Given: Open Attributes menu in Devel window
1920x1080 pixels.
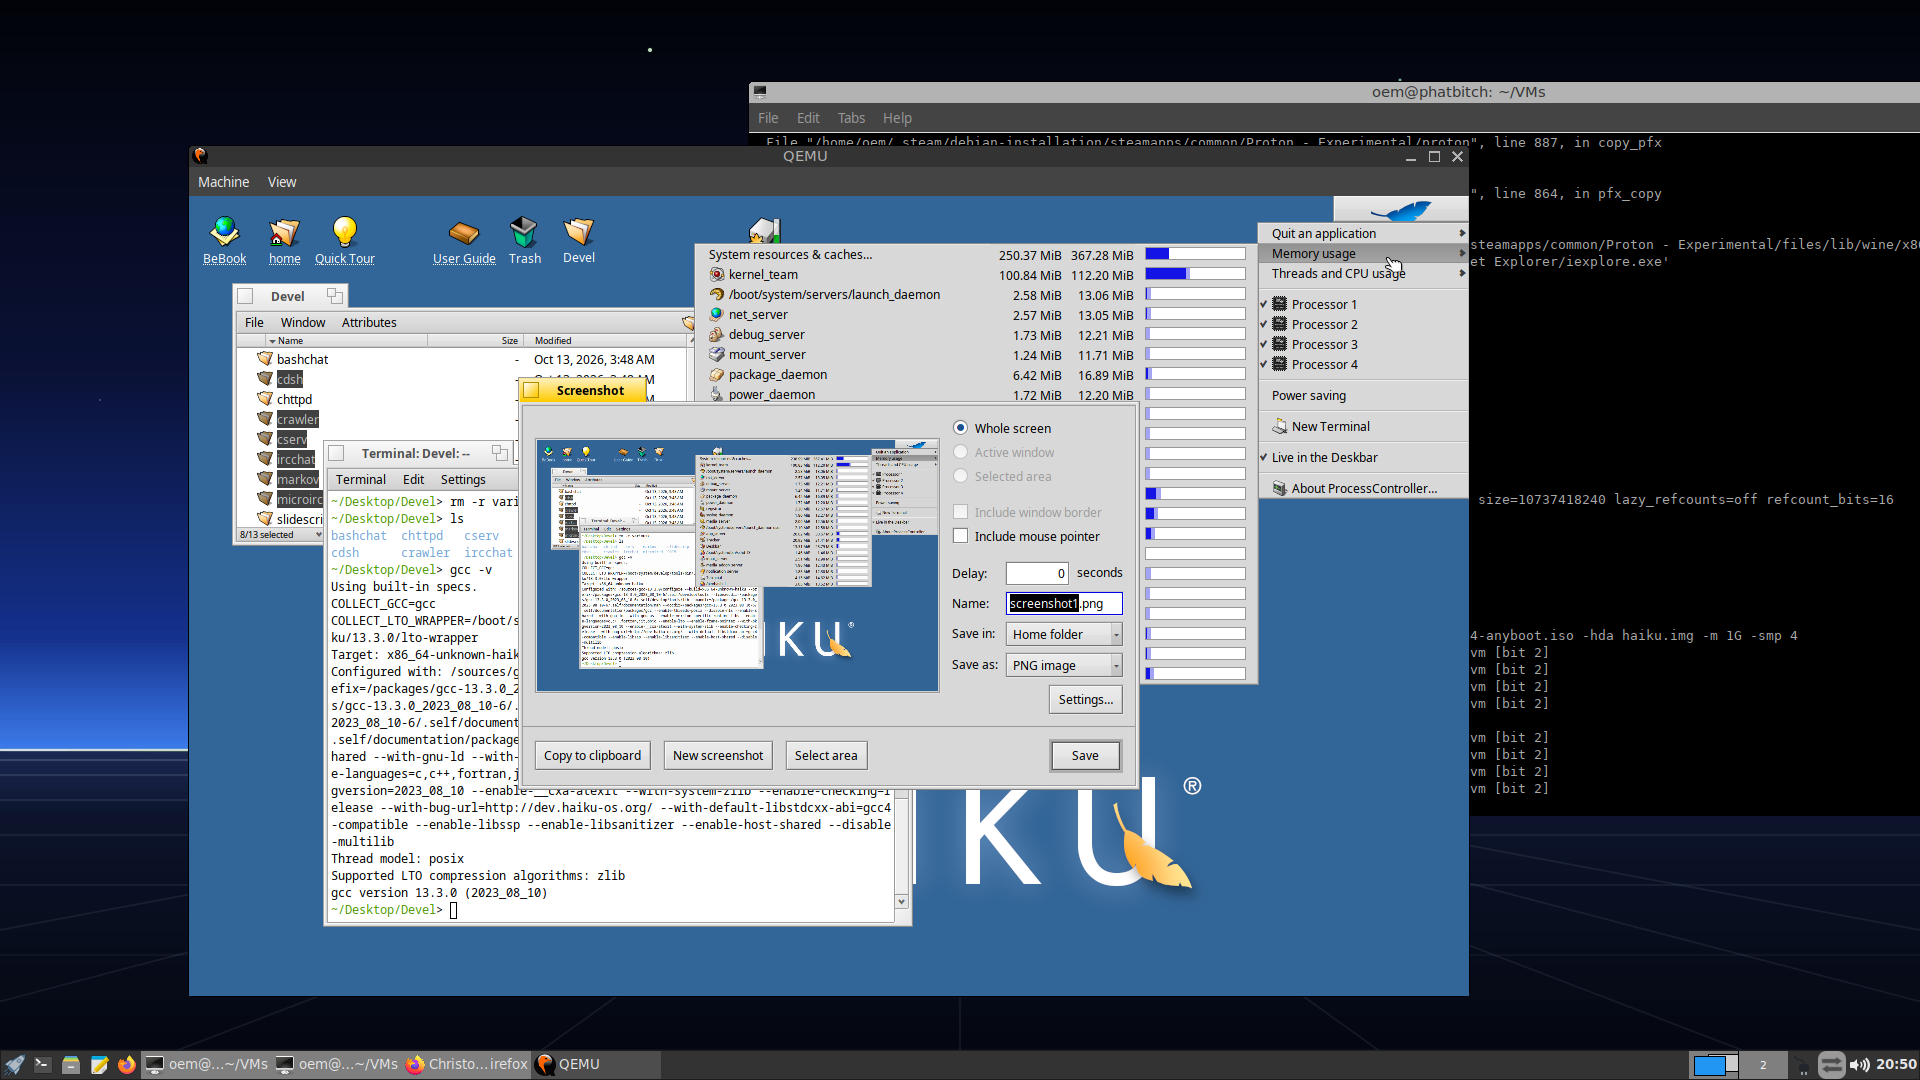Looking at the screenshot, I should coord(369,322).
